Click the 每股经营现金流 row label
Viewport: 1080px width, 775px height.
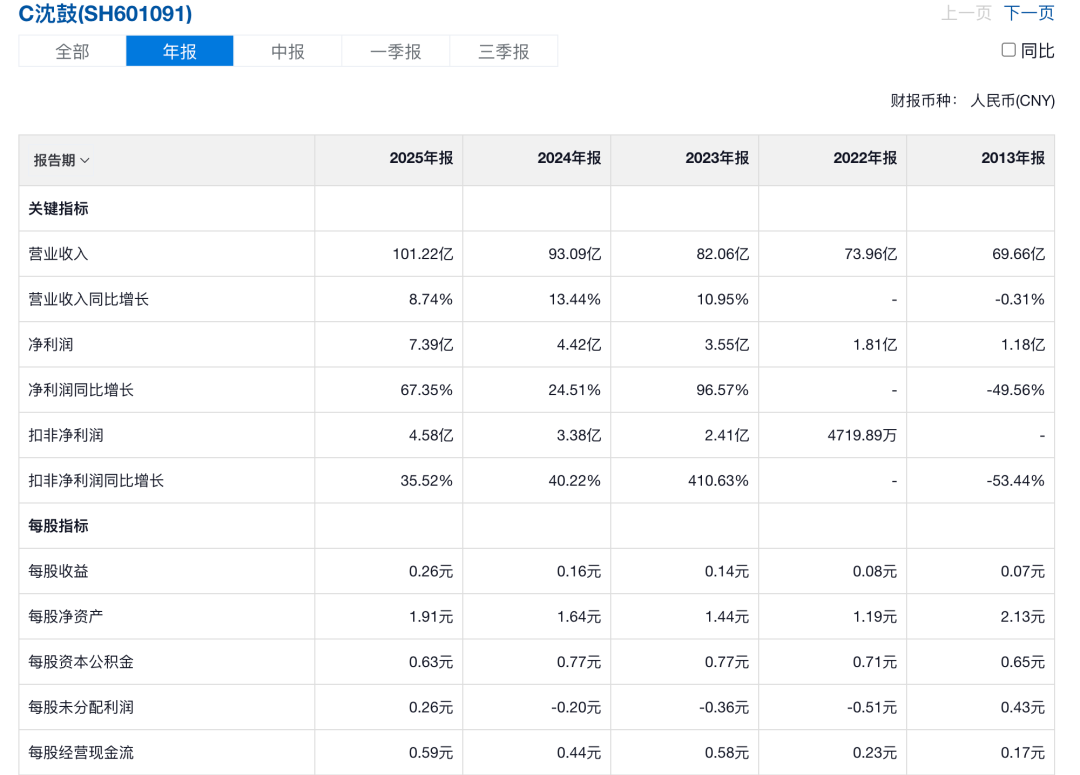coord(81,753)
